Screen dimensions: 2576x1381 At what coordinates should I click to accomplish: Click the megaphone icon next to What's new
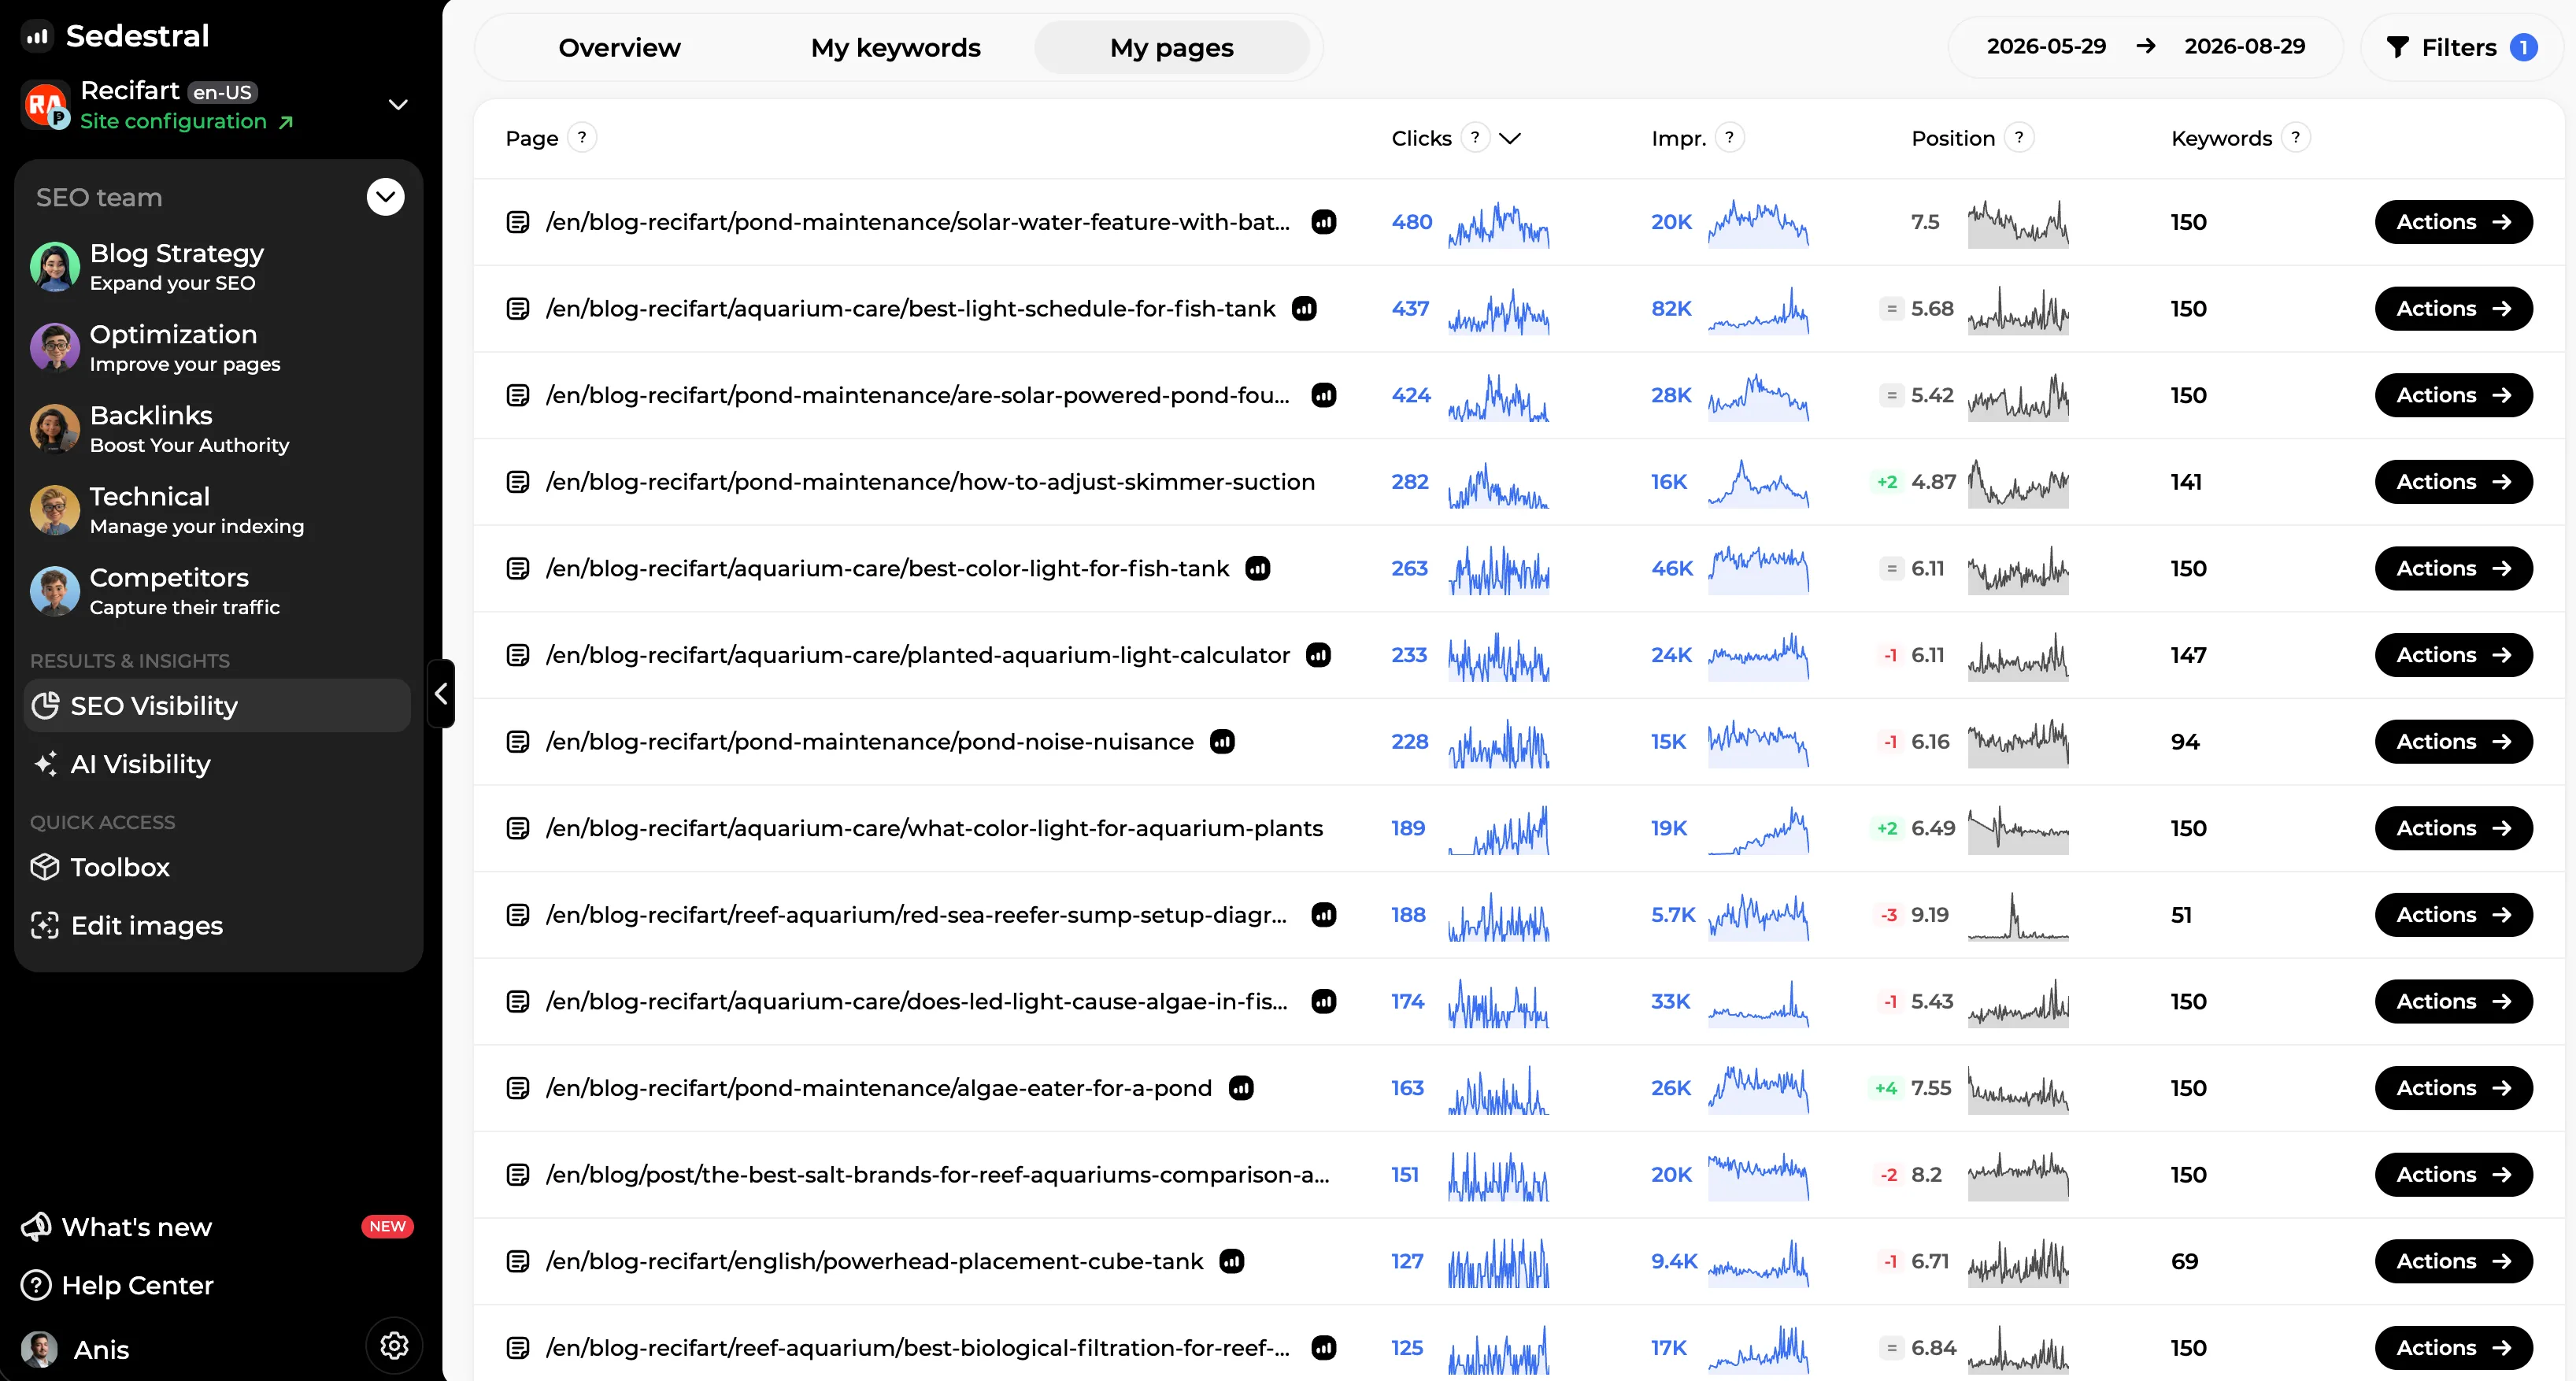(x=36, y=1227)
